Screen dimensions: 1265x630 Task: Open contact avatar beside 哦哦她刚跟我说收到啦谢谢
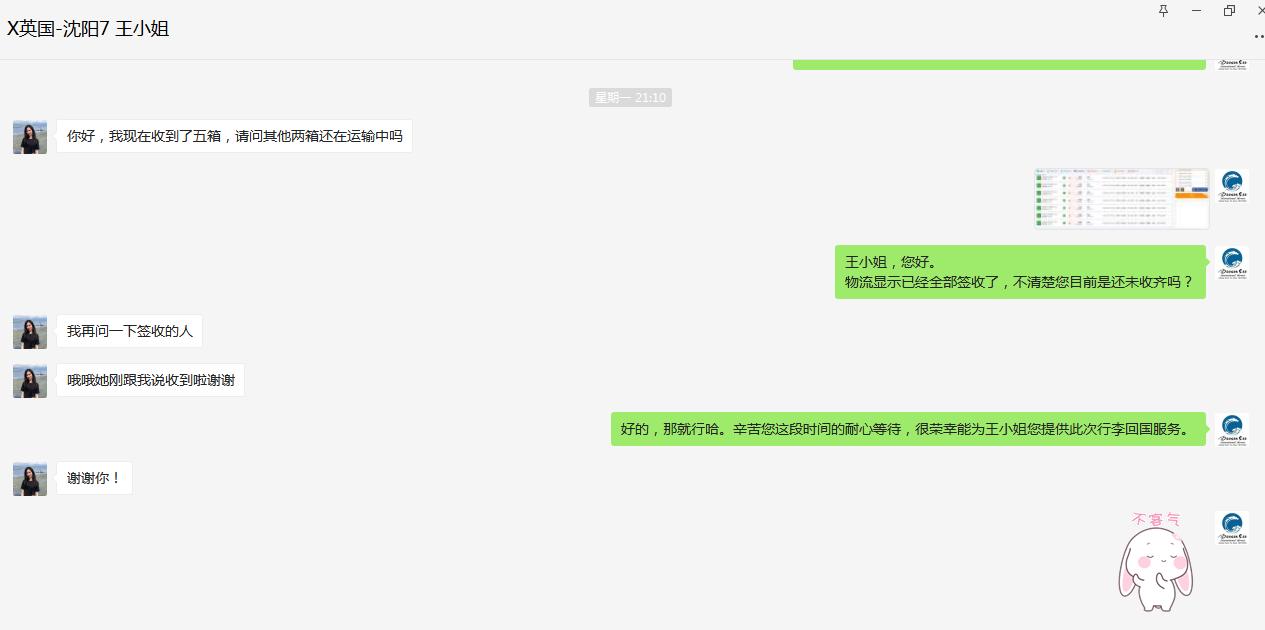30,381
